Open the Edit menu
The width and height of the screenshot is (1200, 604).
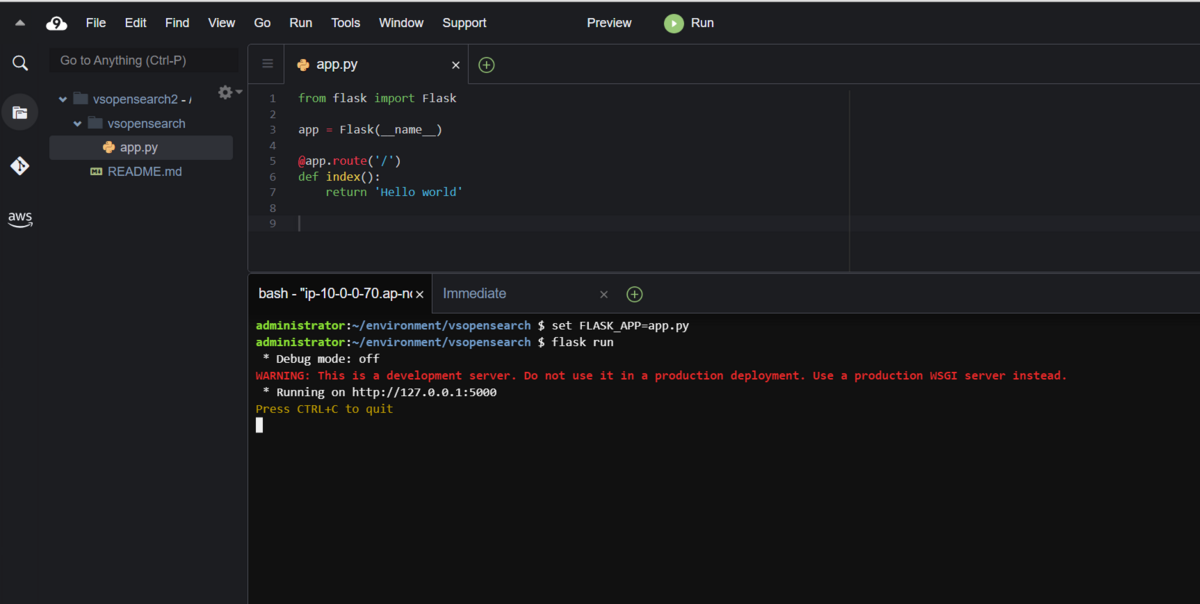[x=135, y=23]
